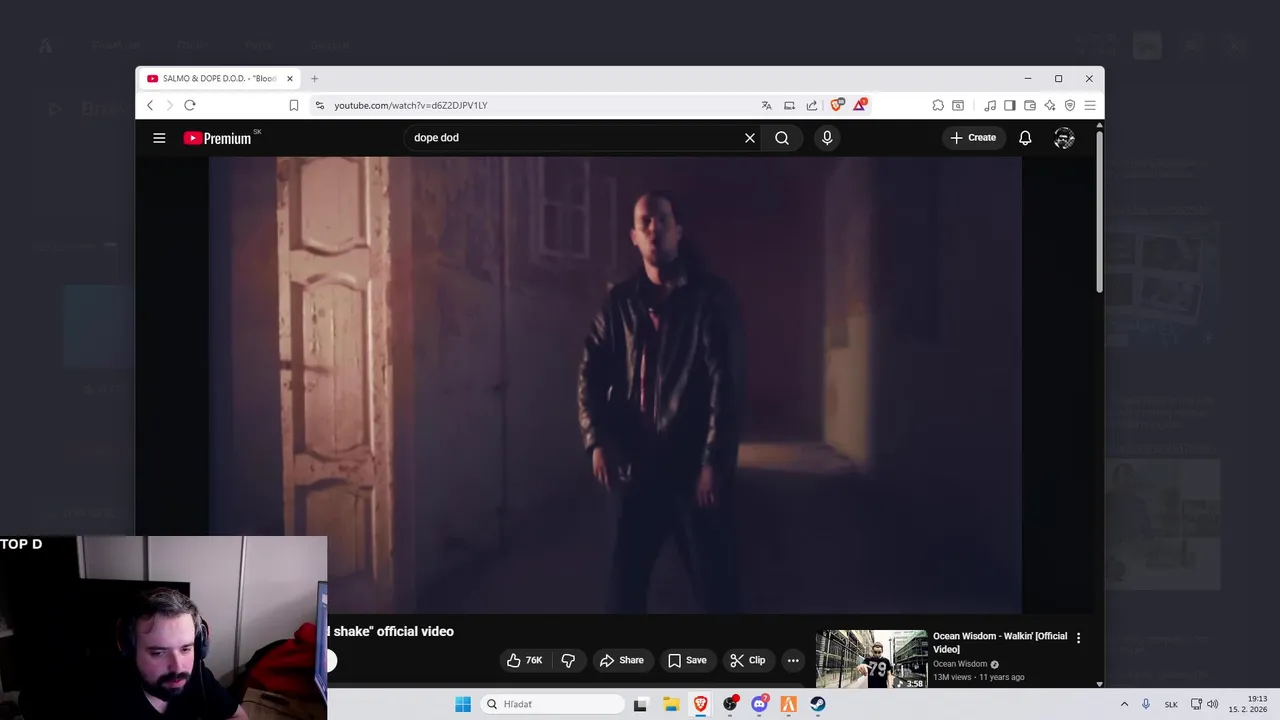Image resolution: width=1280 pixels, height=720 pixels.
Task: Open Brave Rewards triangle icon
Action: point(859,105)
